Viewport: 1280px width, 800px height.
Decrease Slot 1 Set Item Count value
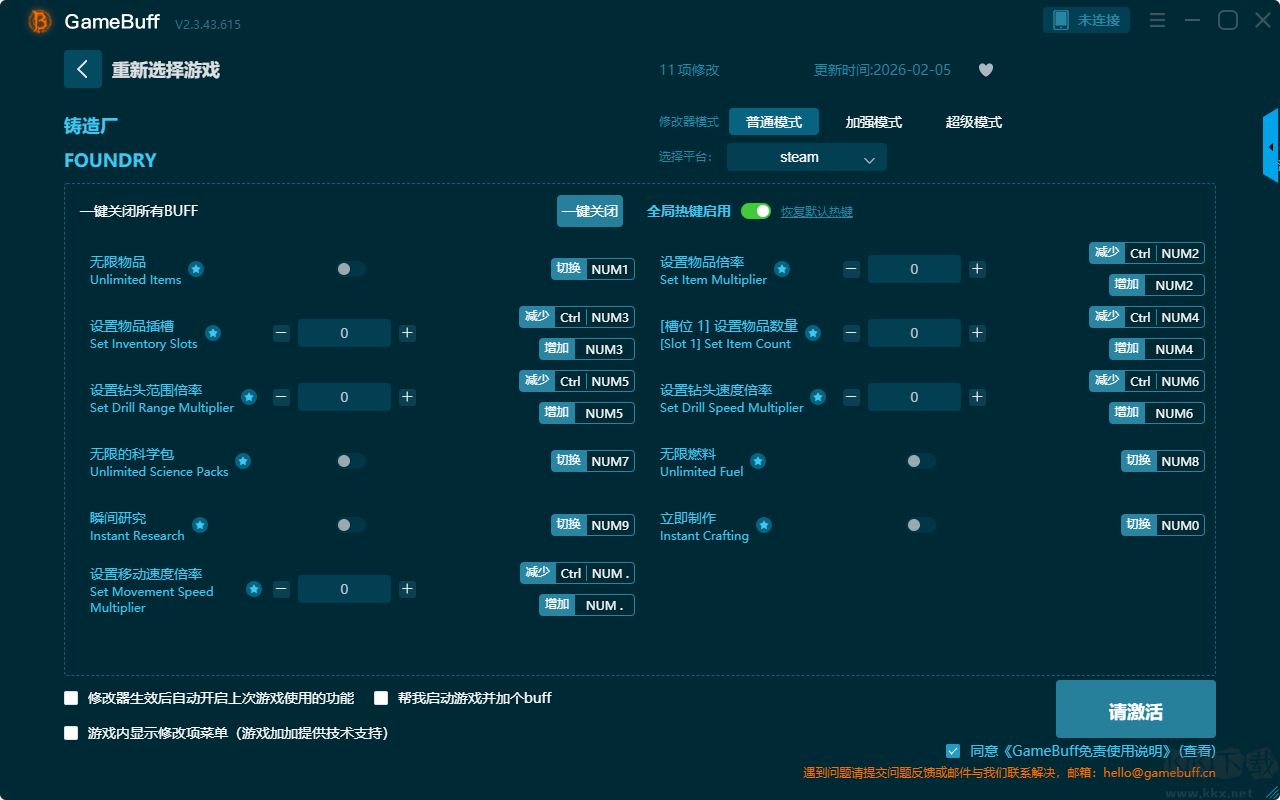851,333
